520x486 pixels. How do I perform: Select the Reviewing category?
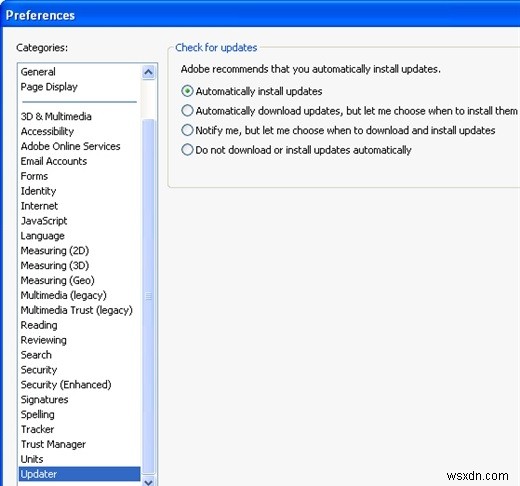pyautogui.click(x=44, y=340)
